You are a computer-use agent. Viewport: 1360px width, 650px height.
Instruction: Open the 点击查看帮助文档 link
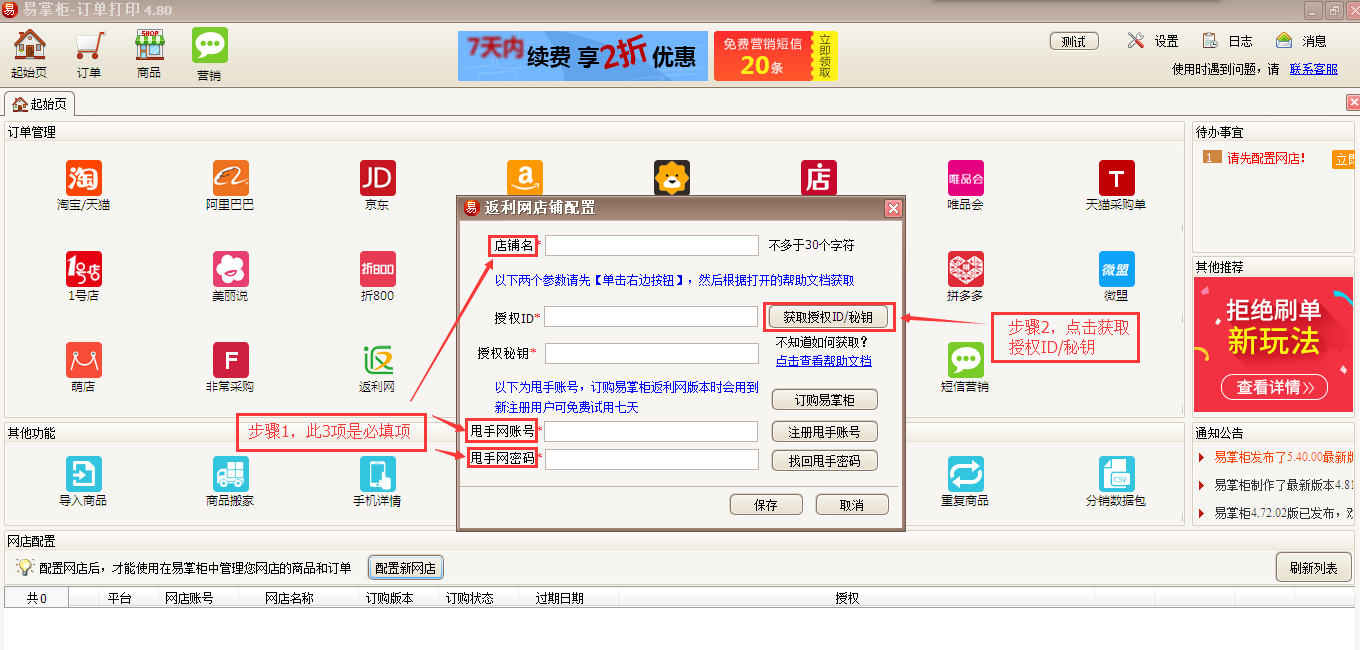coord(824,361)
